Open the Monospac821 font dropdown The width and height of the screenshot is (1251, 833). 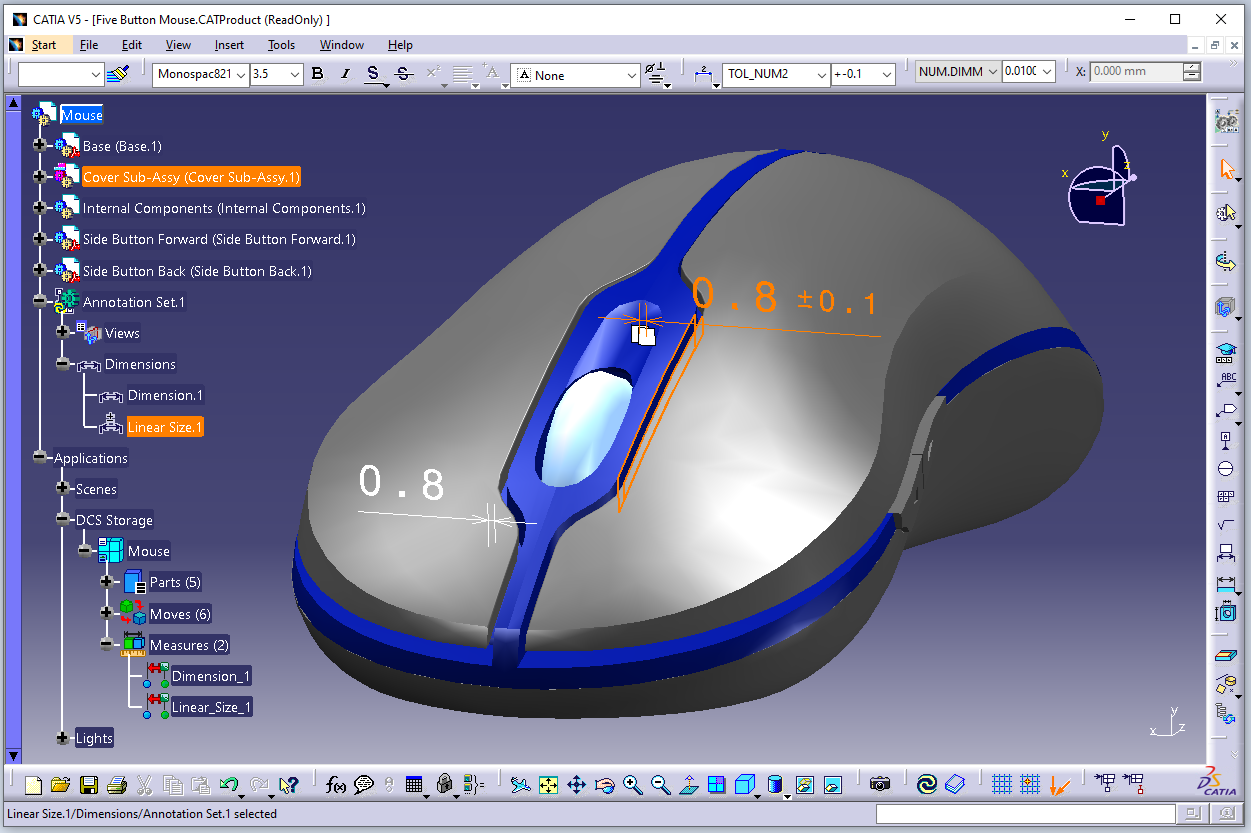click(x=243, y=74)
